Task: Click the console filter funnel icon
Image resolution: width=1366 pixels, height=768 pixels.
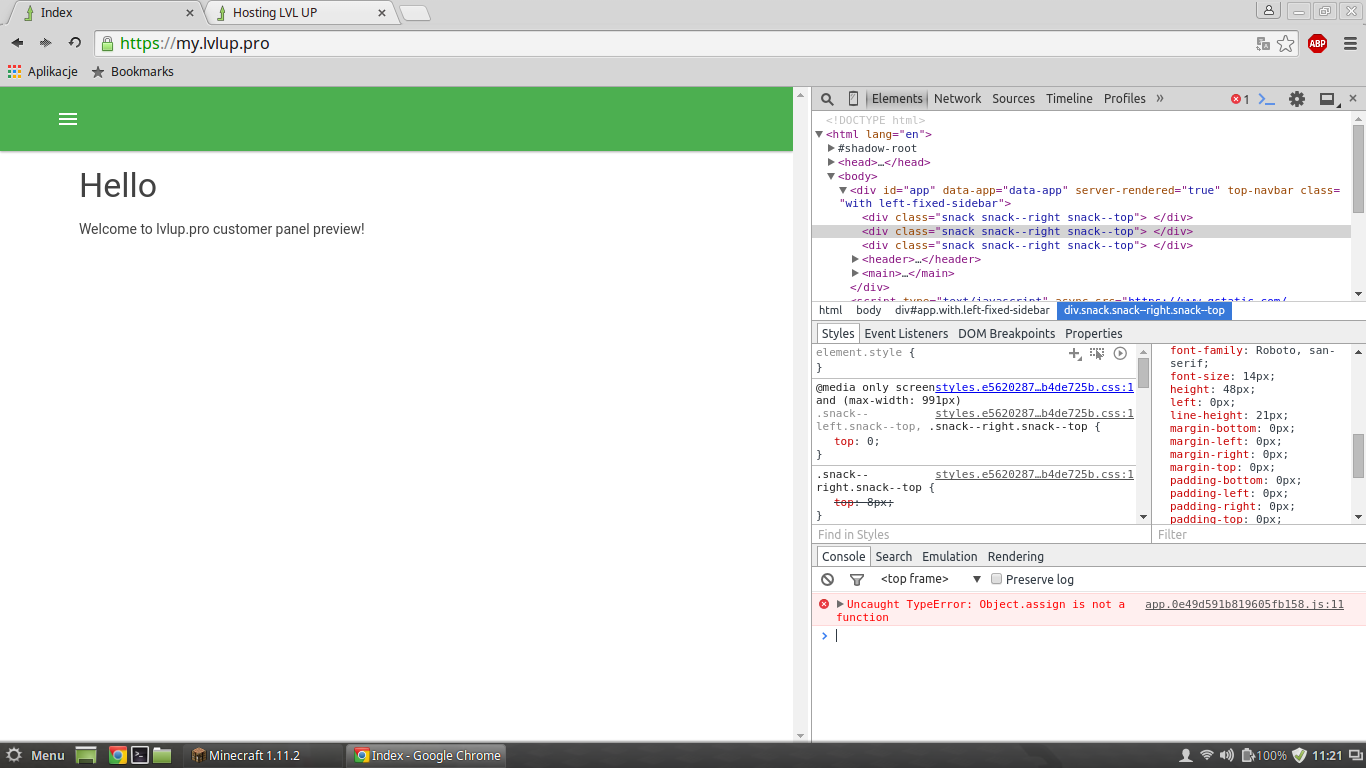Action: [857, 580]
